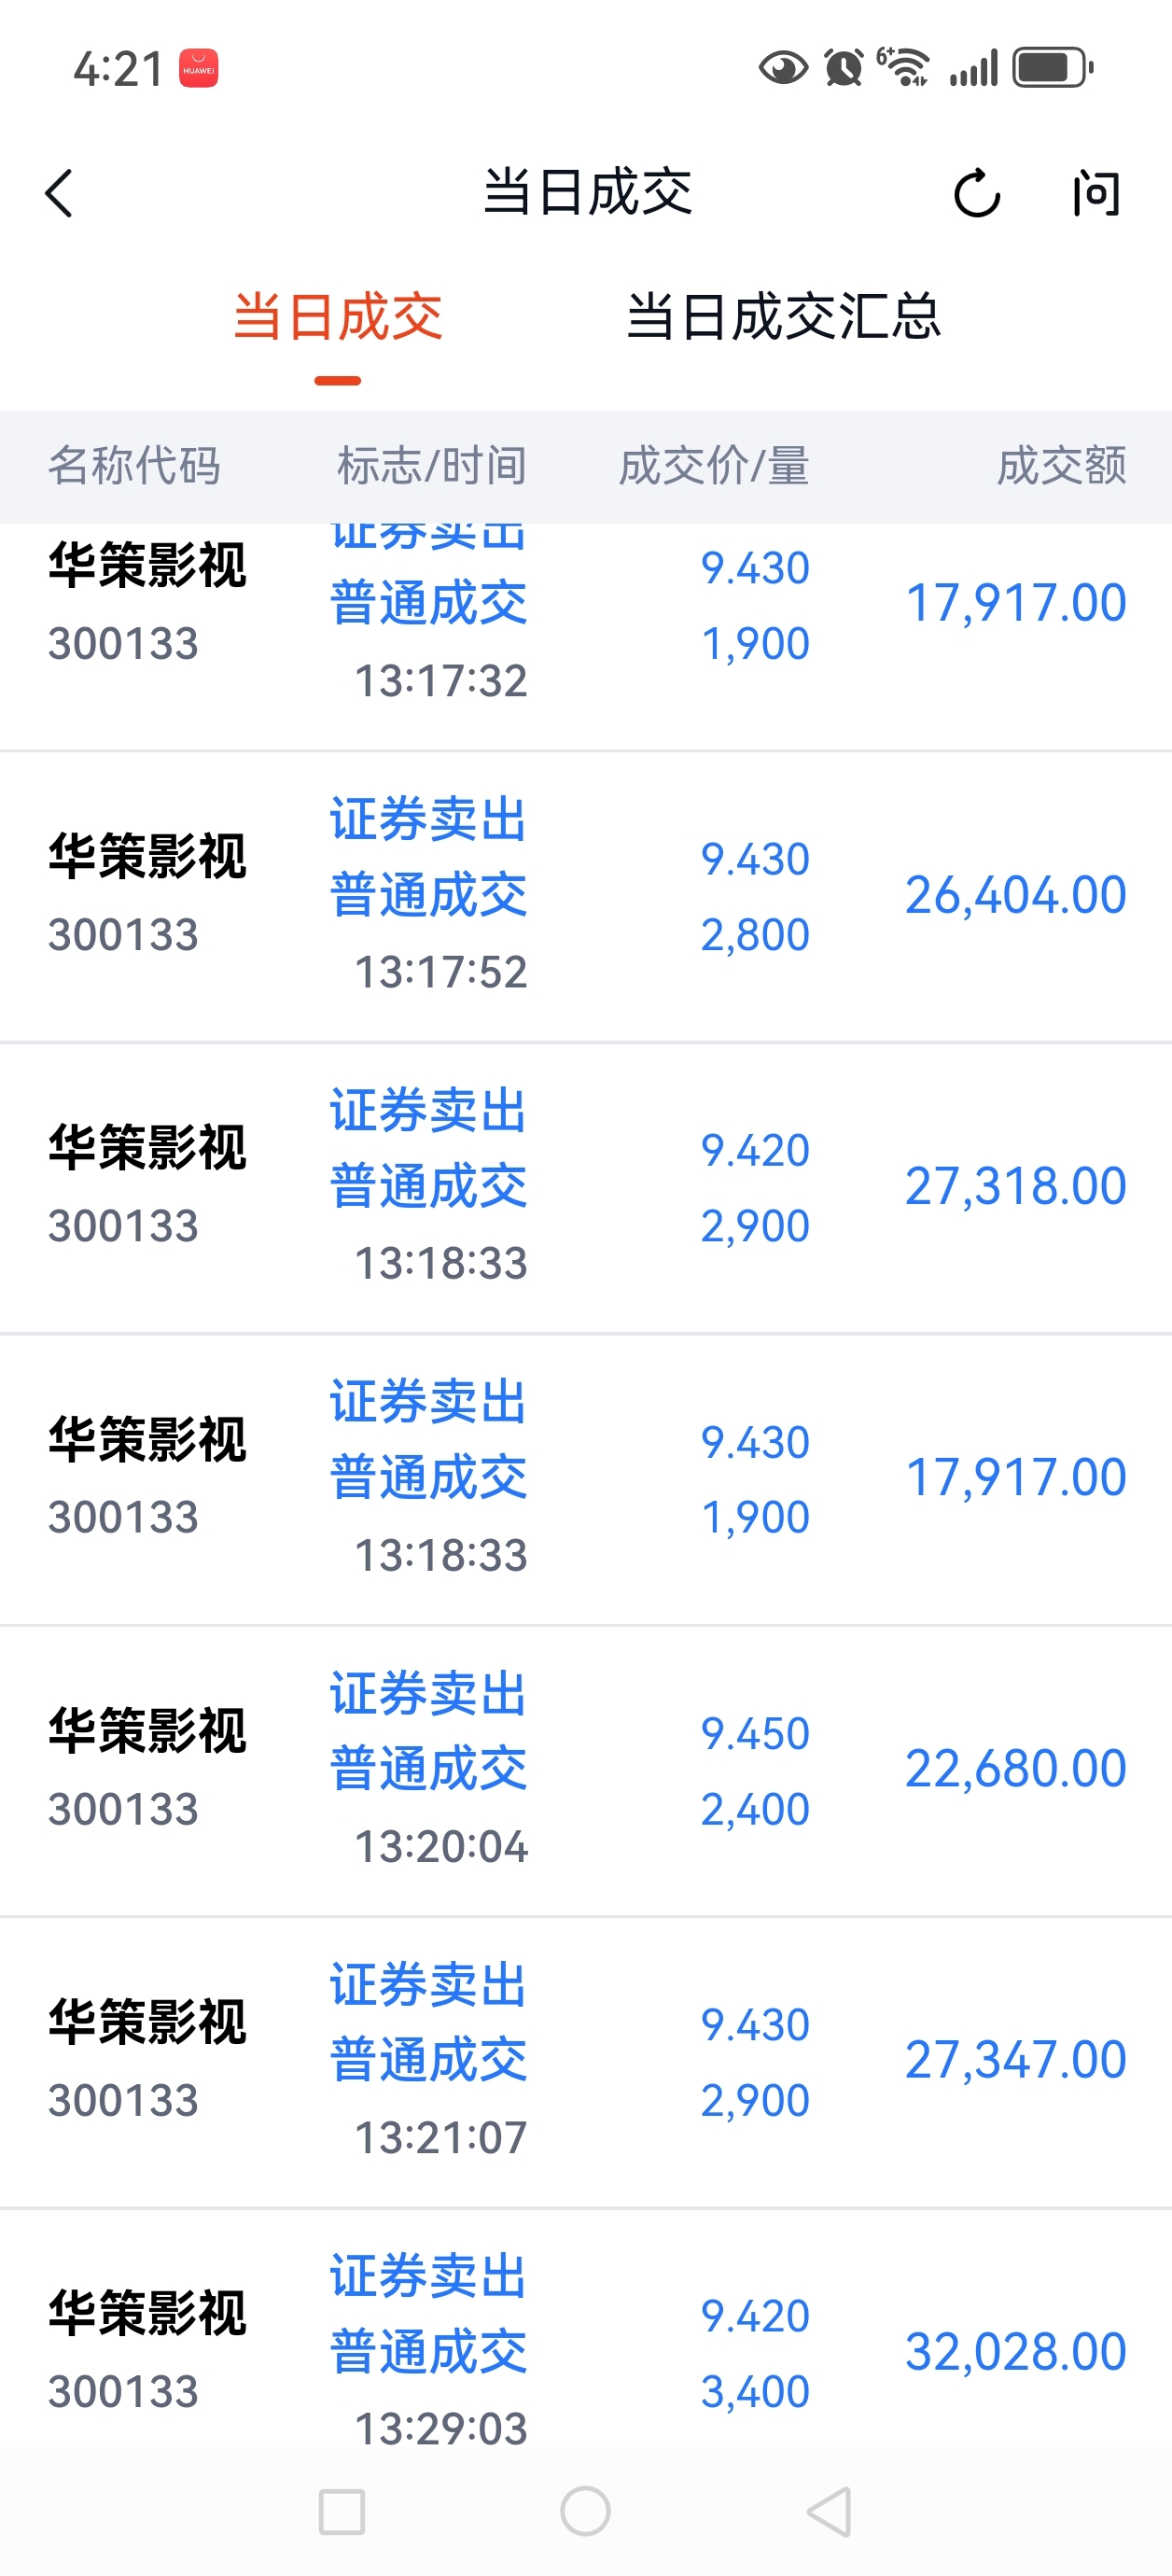Refresh the trade list
Image resolution: width=1172 pixels, height=2576 pixels.
(x=976, y=193)
